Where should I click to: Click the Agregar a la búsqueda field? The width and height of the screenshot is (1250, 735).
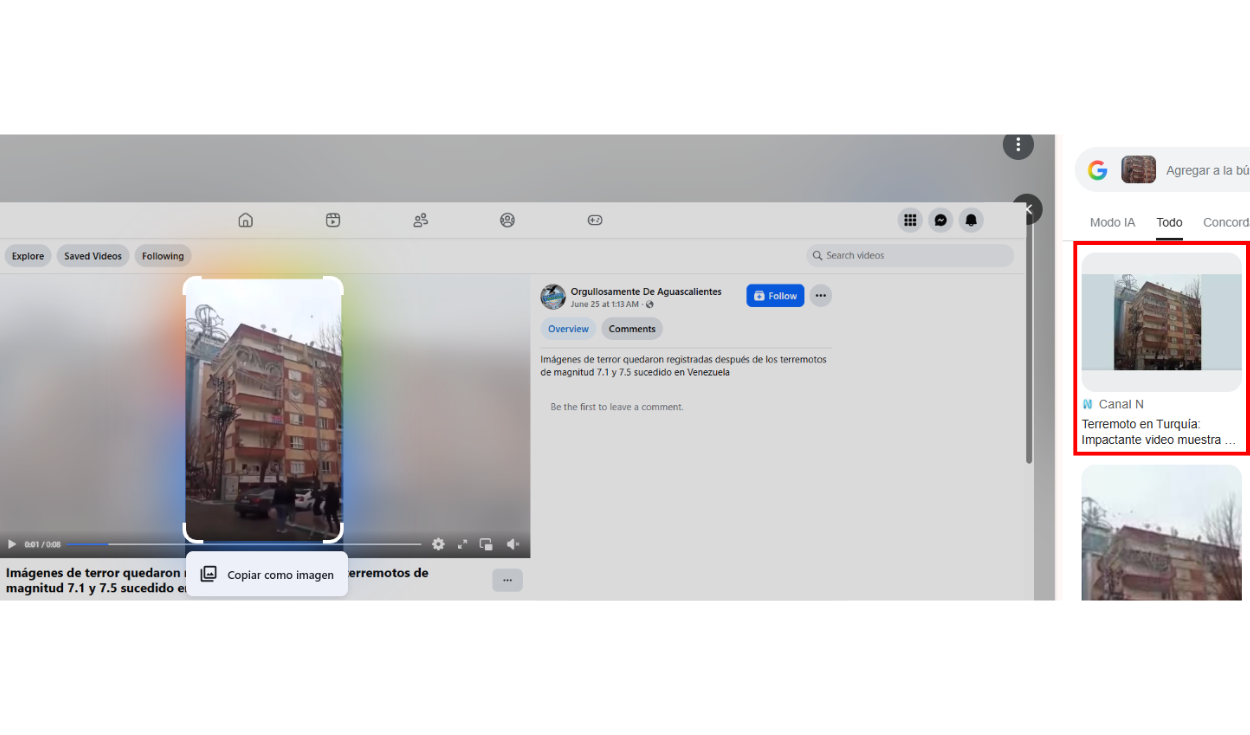point(1207,170)
